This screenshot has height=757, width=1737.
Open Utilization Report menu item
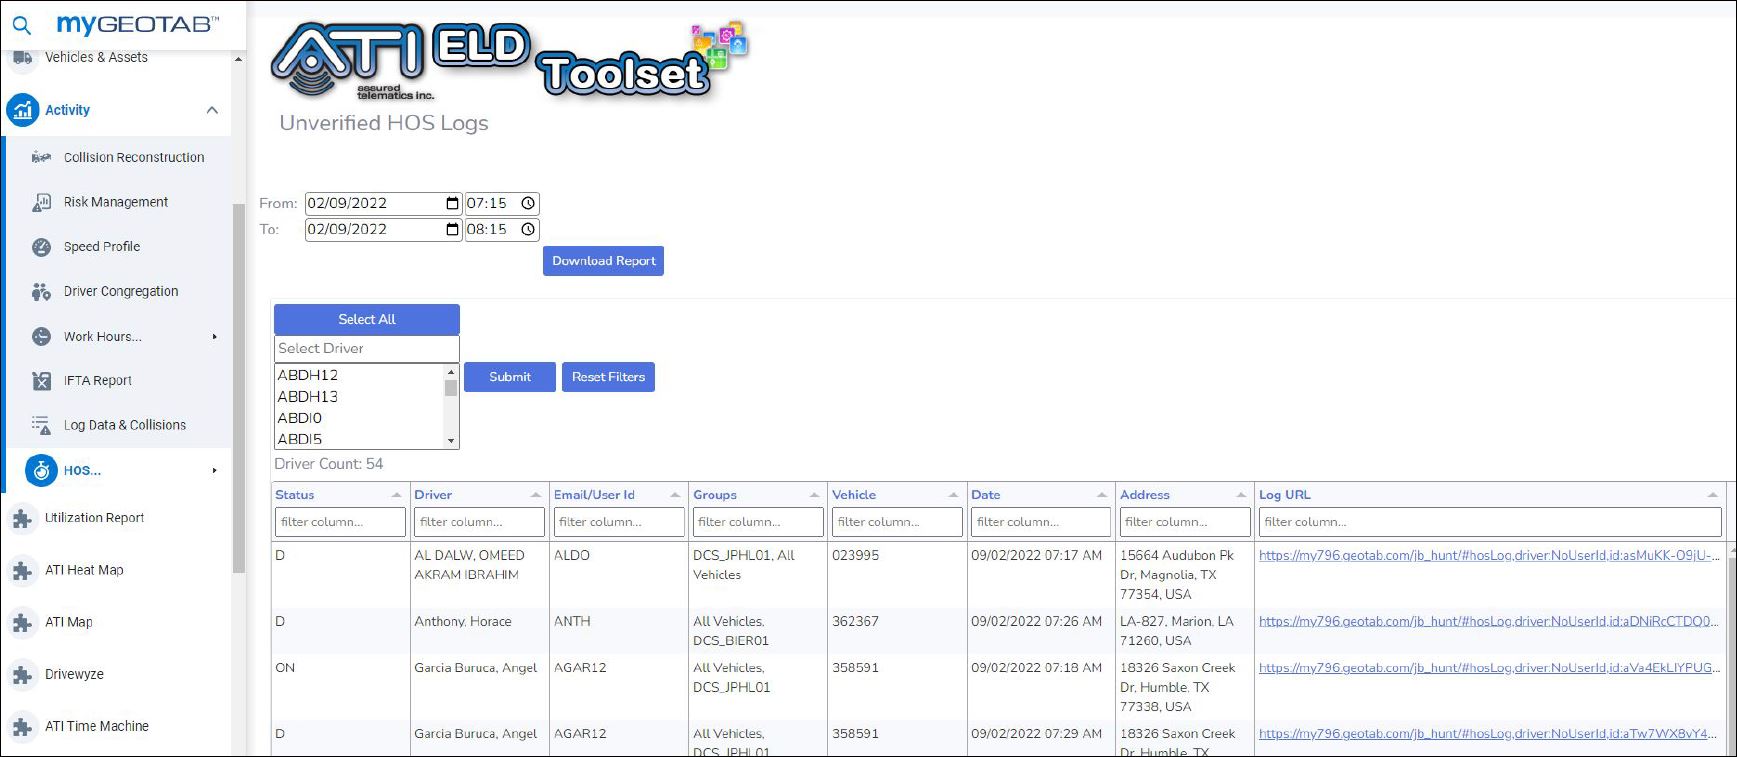pos(95,518)
